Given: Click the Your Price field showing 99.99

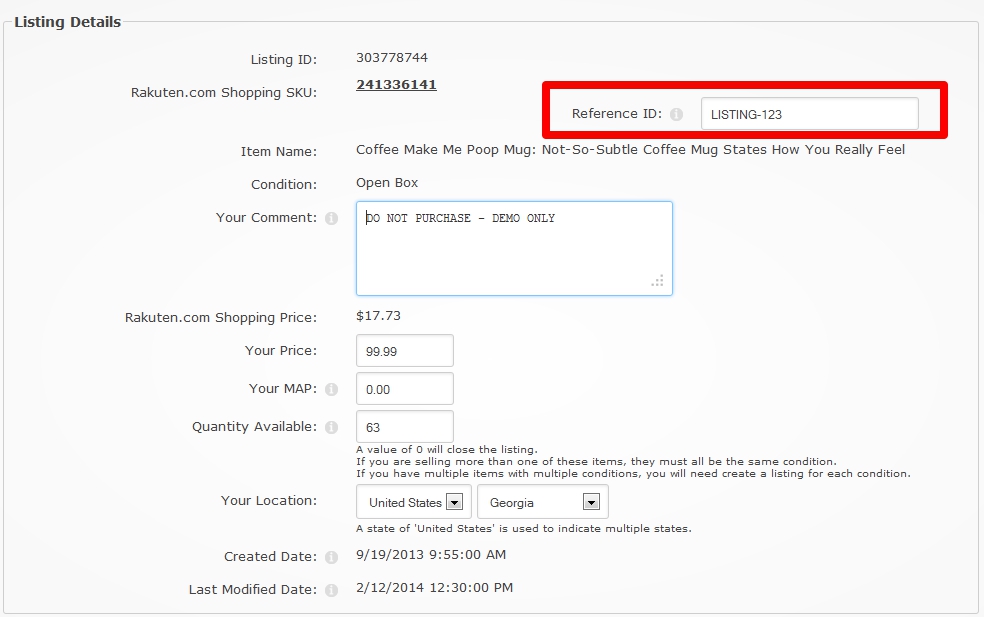Looking at the screenshot, I should click(x=405, y=351).
